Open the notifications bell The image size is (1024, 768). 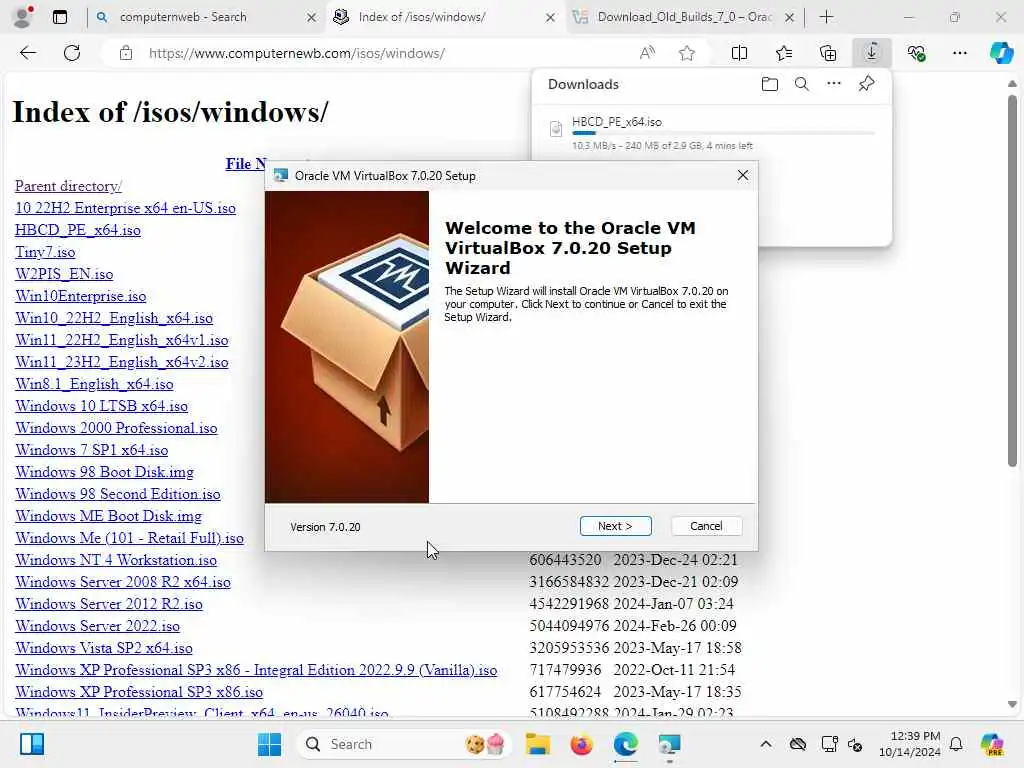click(x=956, y=744)
